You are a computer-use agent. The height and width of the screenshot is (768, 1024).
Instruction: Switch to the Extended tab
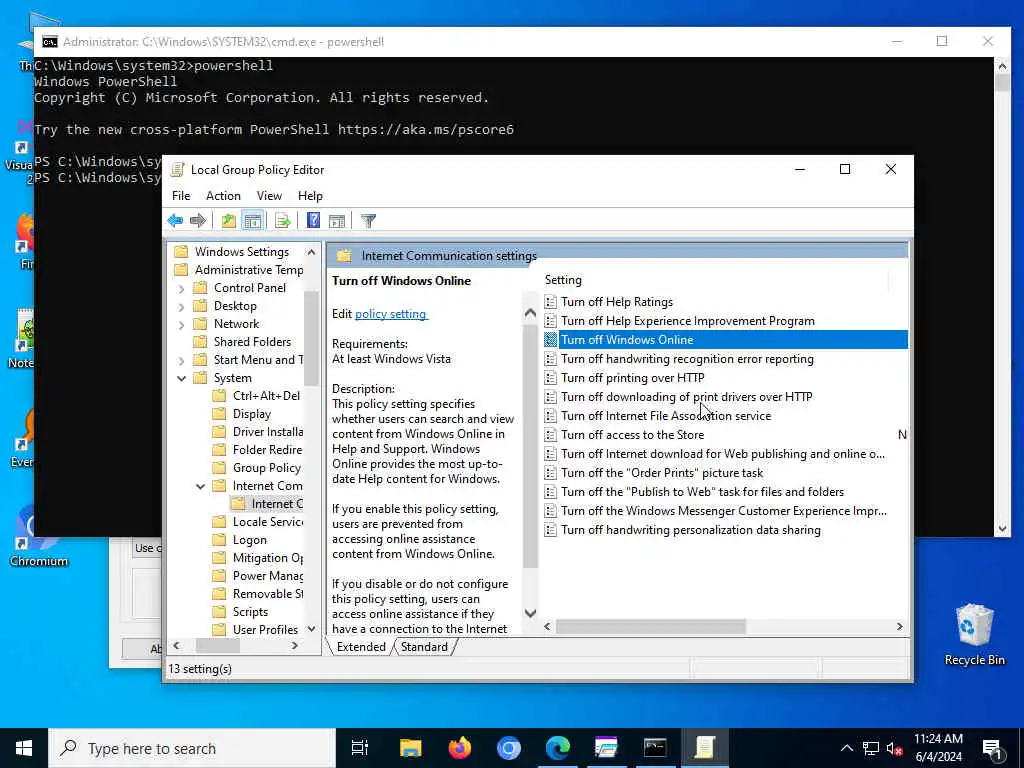(x=360, y=647)
